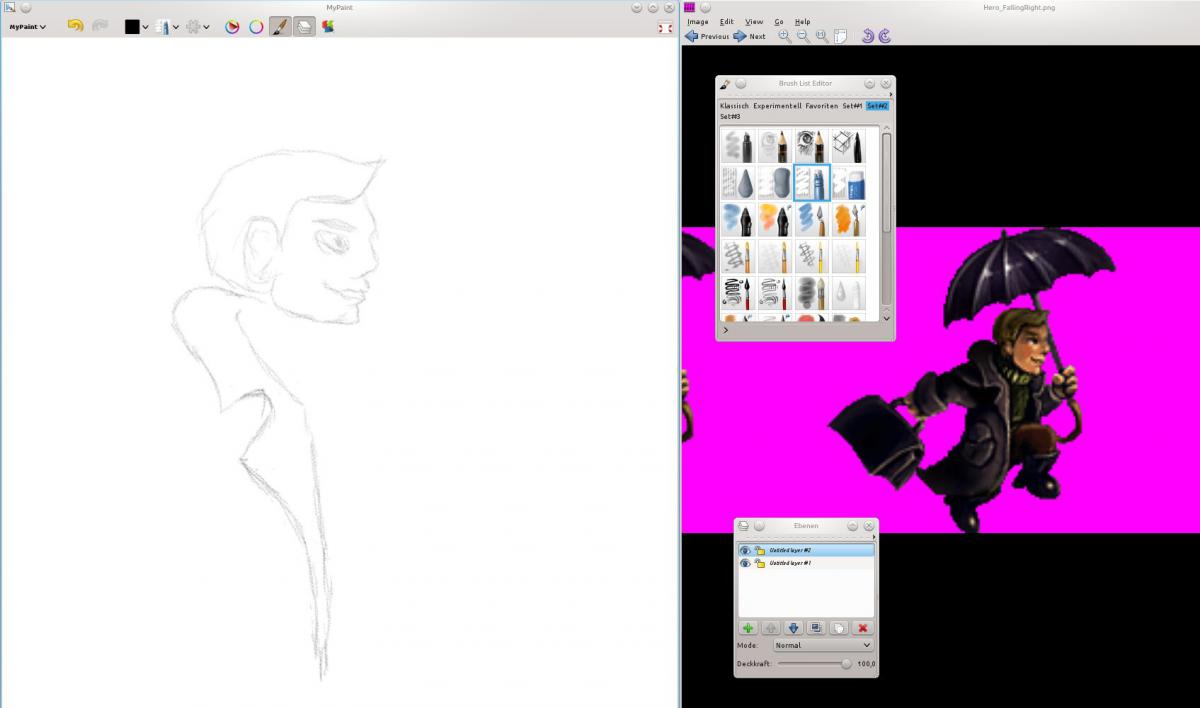Click the undo arrow in MyPaint toolbar
This screenshot has width=1200, height=708.
click(x=75, y=26)
